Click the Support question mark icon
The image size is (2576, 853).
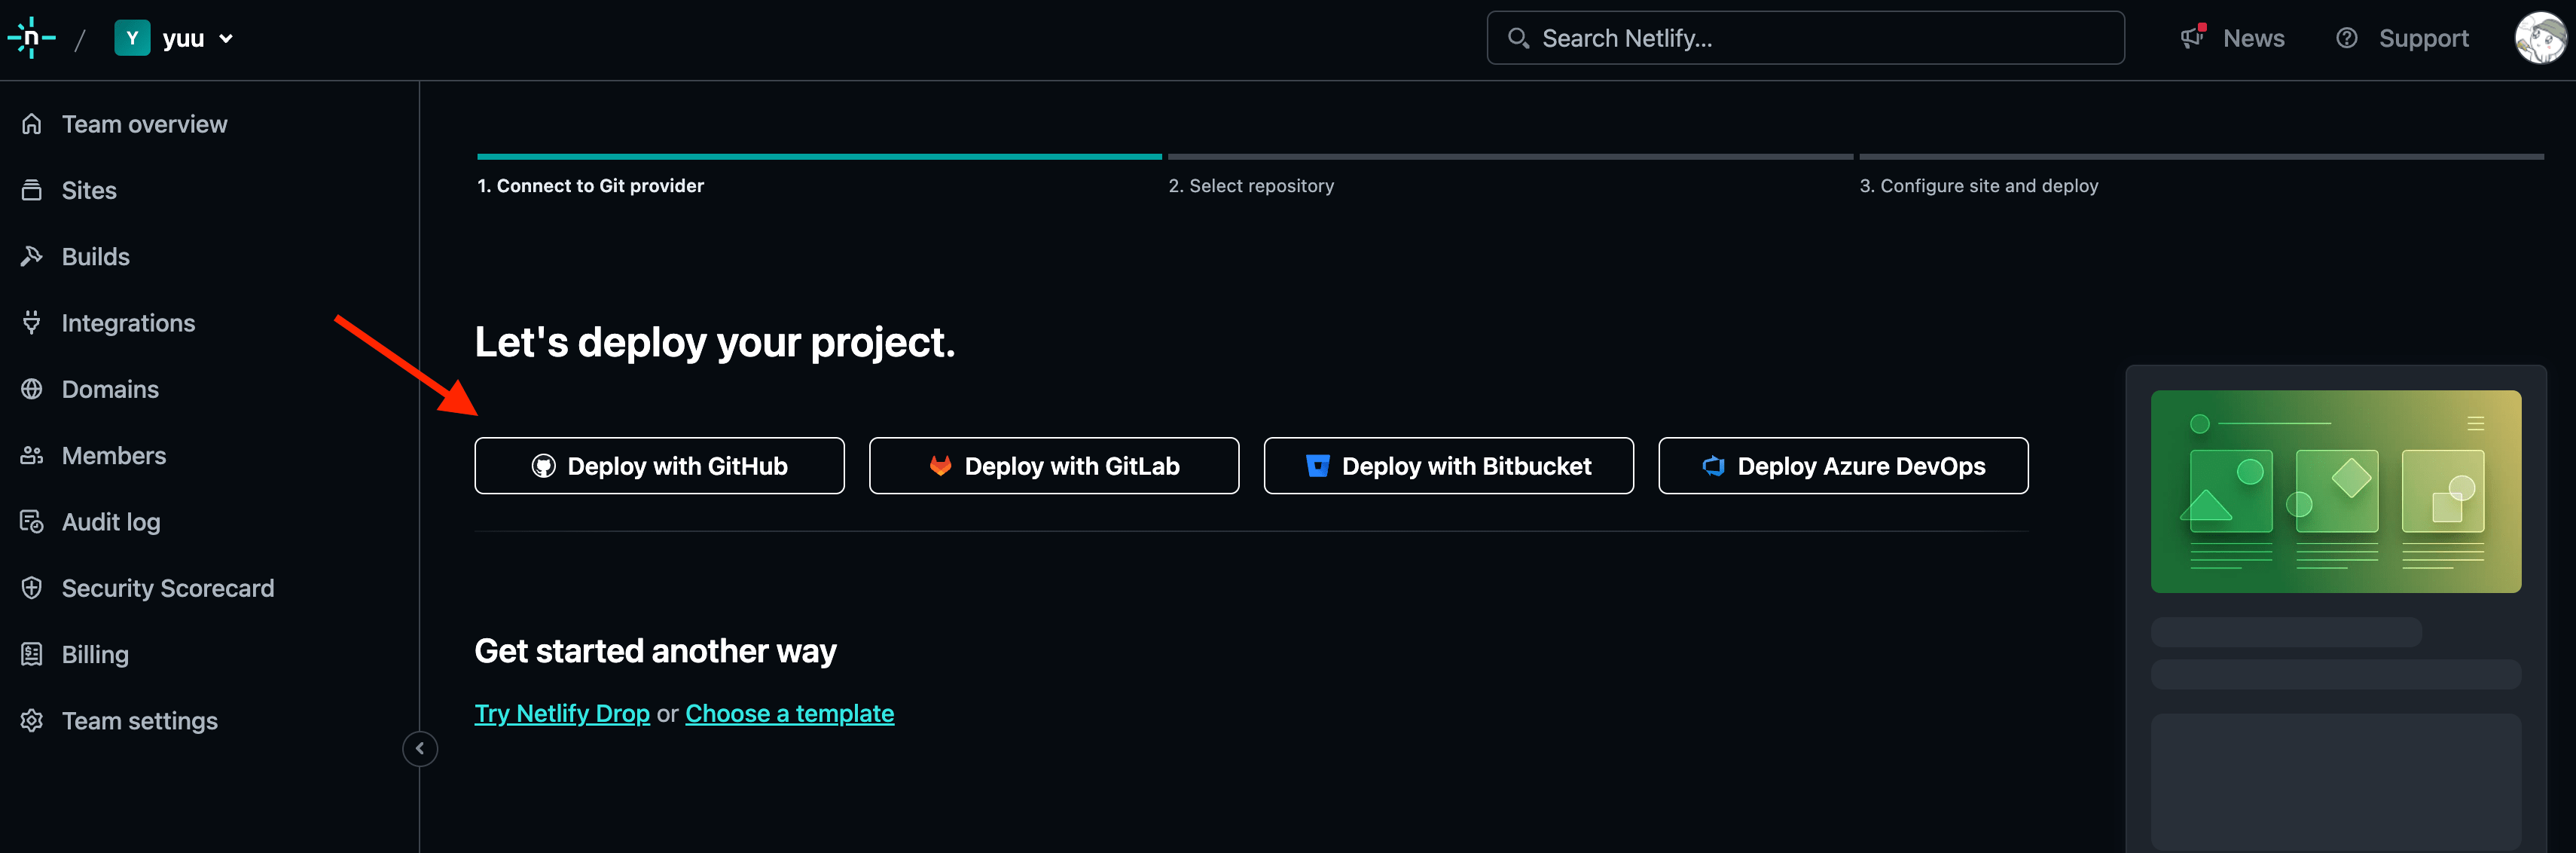click(x=2346, y=38)
